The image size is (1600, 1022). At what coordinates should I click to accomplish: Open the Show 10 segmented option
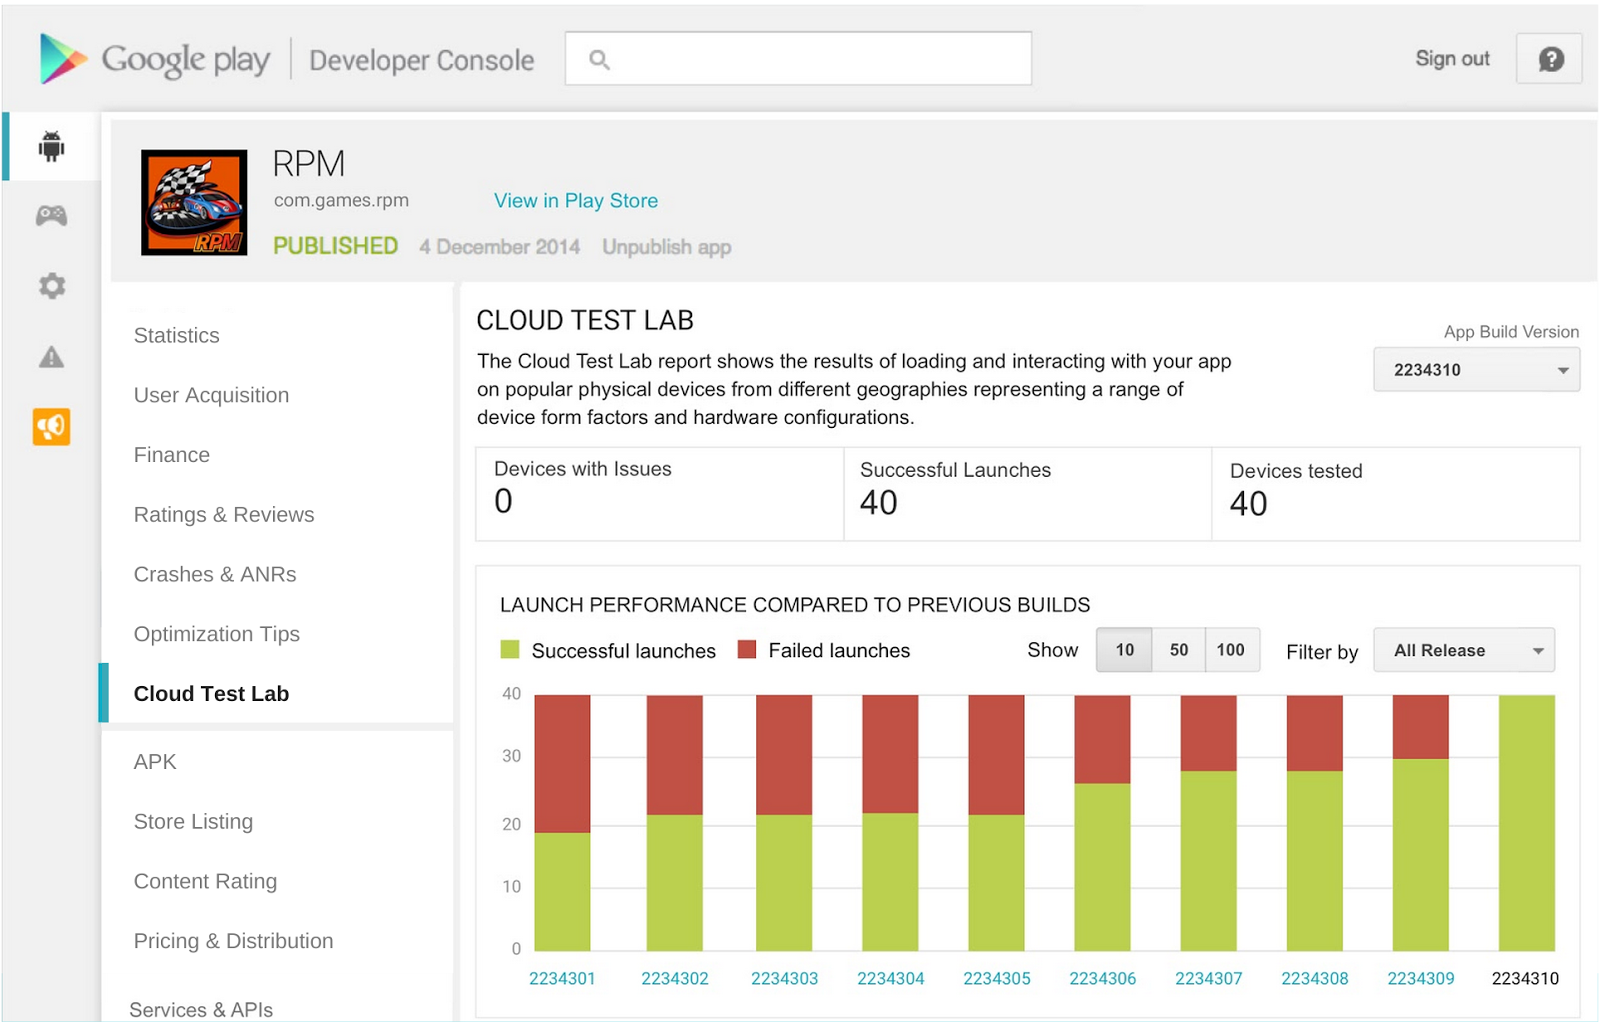tap(1123, 650)
